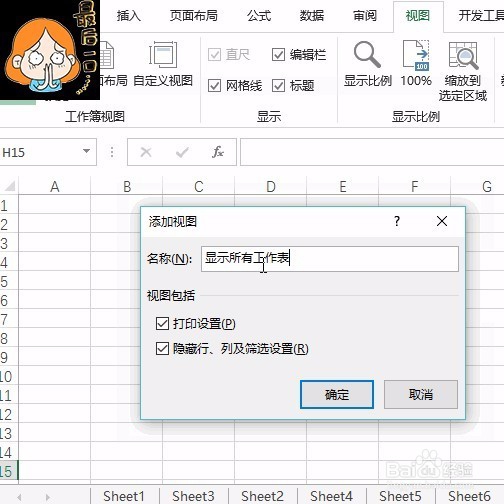
Task: Select row 8 header
Action: [9, 338]
